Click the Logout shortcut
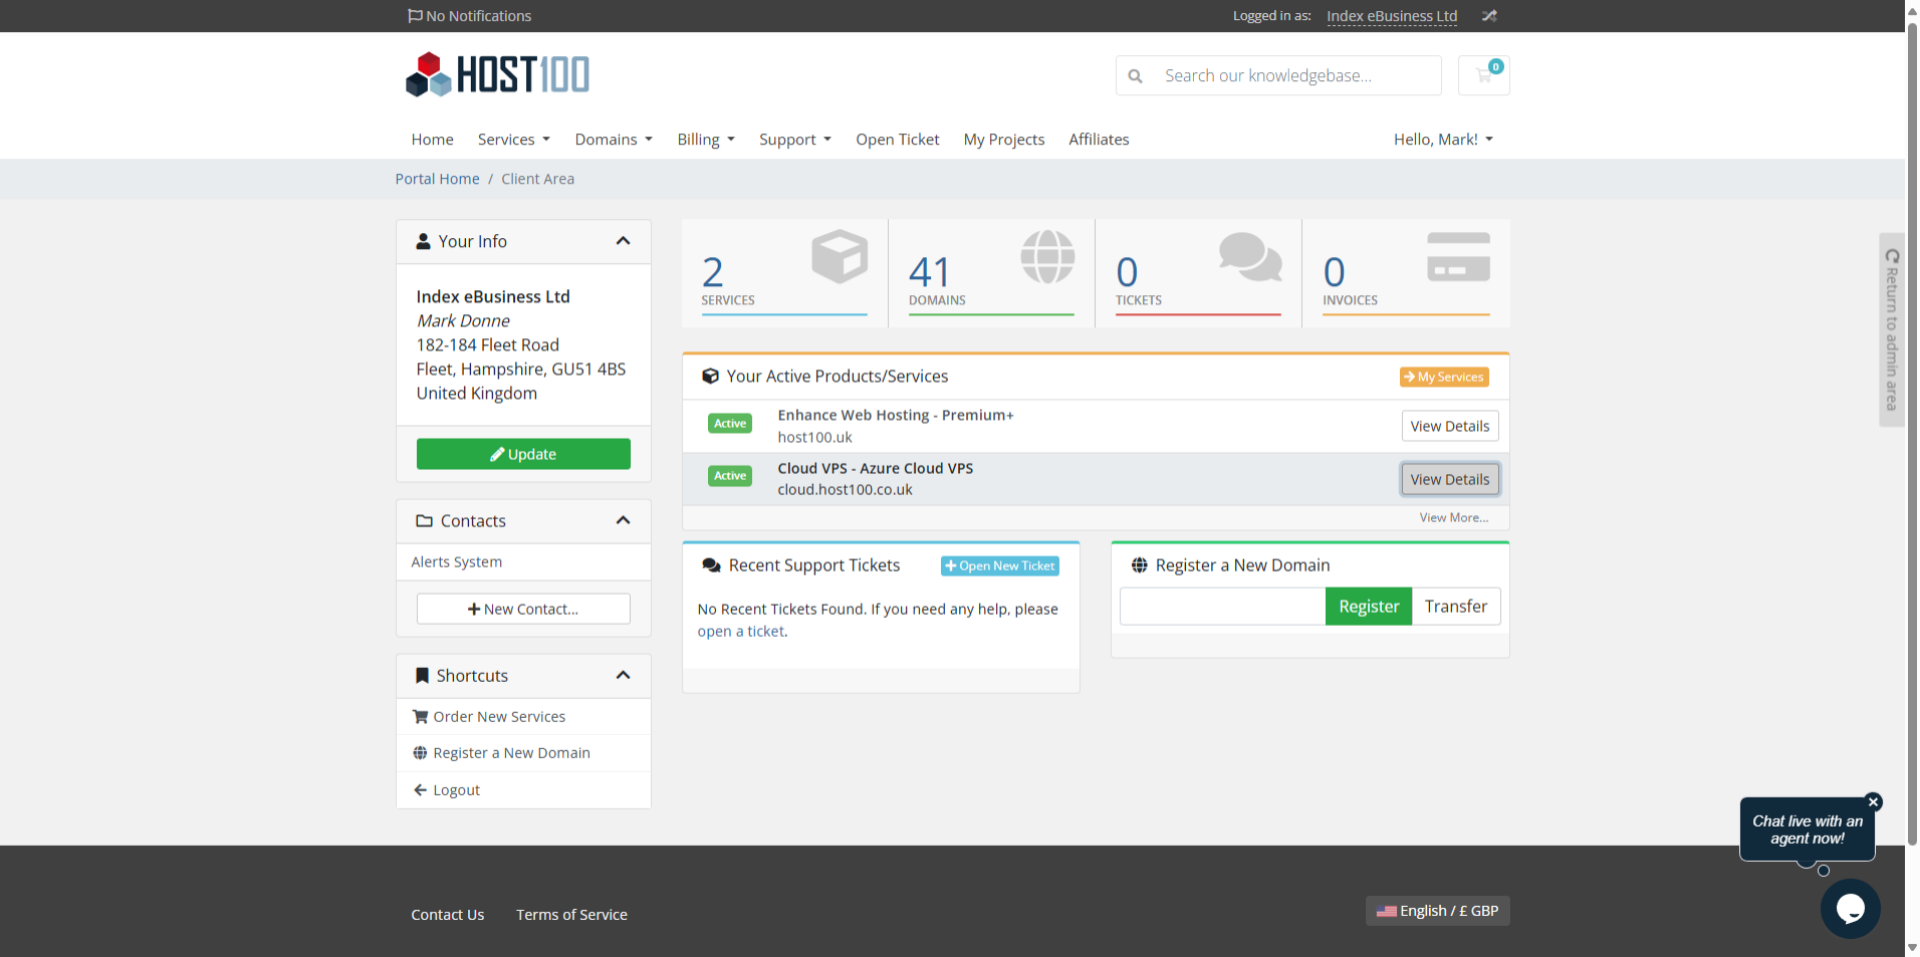 point(523,790)
